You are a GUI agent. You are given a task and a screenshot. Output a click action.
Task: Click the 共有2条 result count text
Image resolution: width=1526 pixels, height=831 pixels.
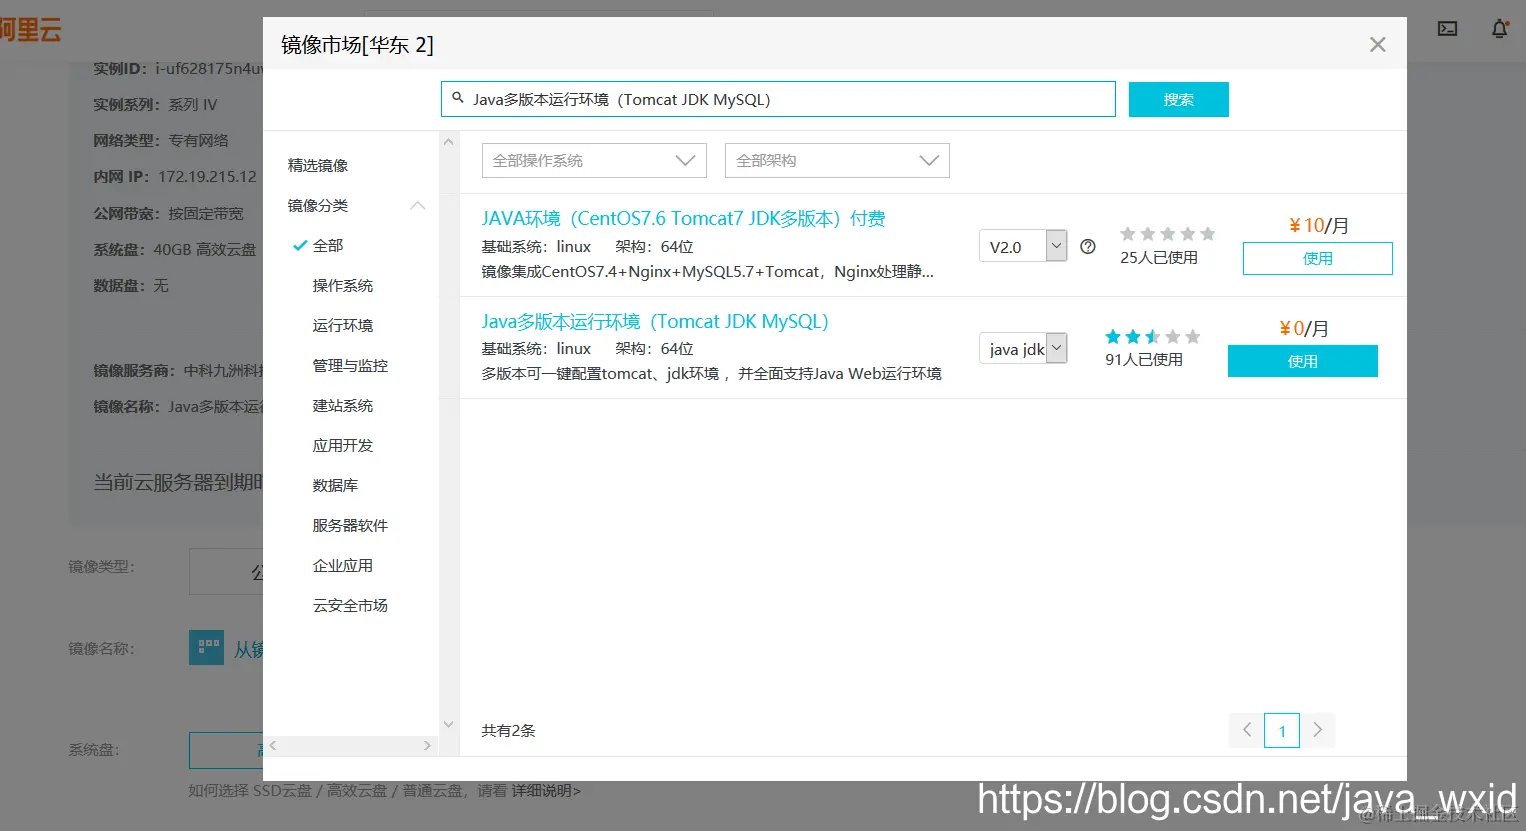click(508, 730)
